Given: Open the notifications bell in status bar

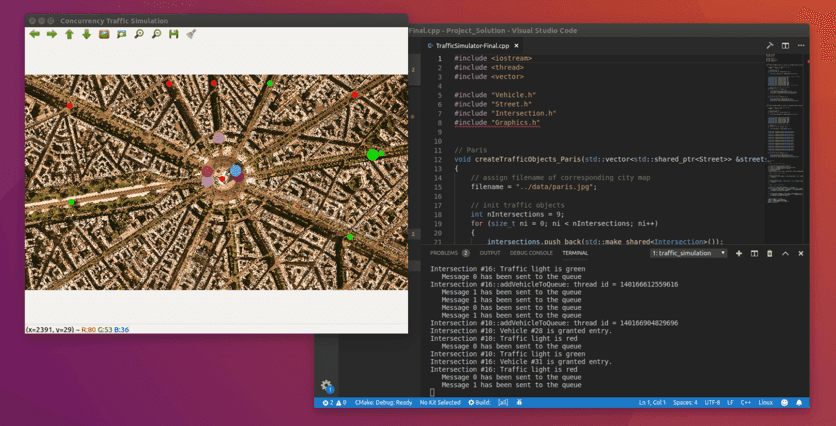Looking at the screenshot, I should [x=799, y=402].
